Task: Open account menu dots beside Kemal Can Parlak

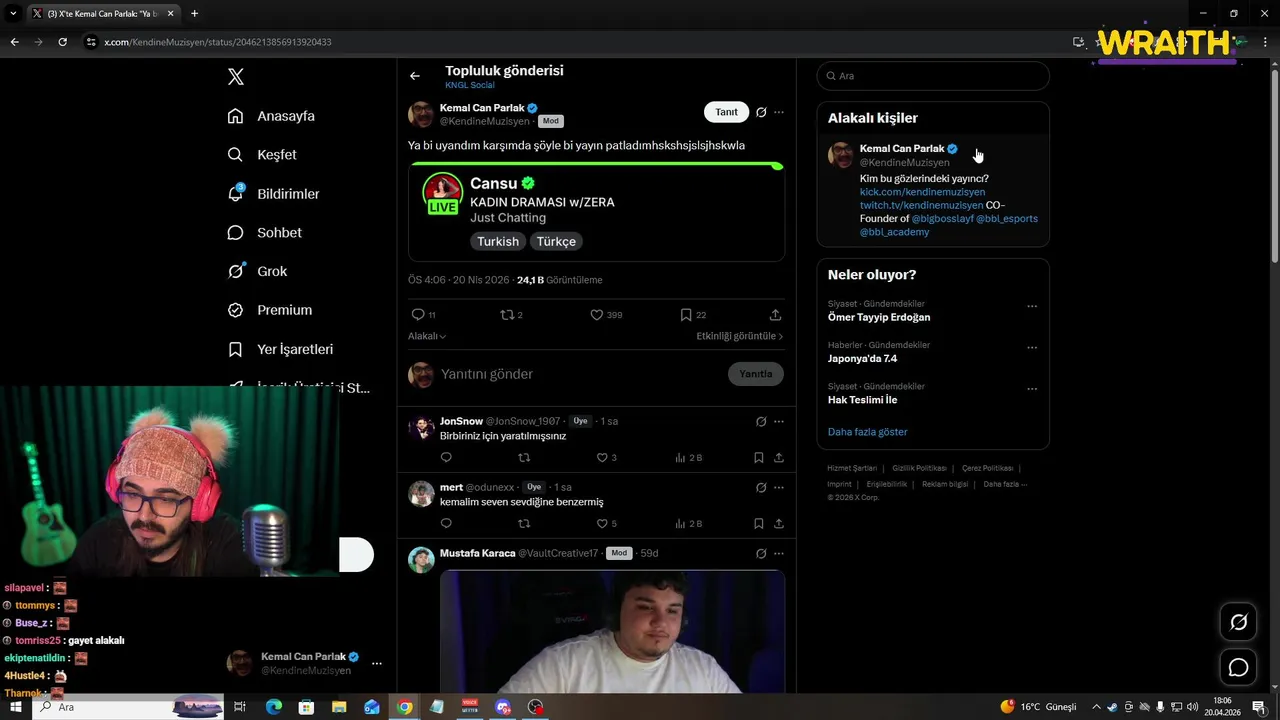Action: (377, 663)
